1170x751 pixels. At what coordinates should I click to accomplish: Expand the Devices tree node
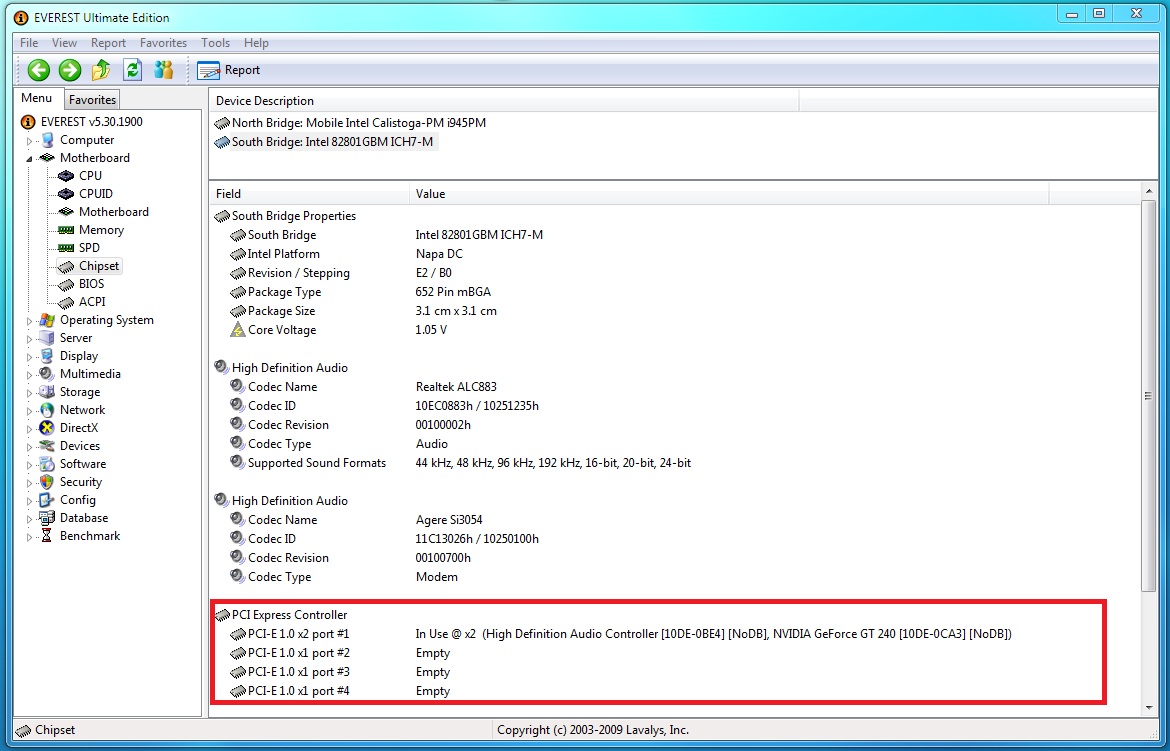pos(29,446)
